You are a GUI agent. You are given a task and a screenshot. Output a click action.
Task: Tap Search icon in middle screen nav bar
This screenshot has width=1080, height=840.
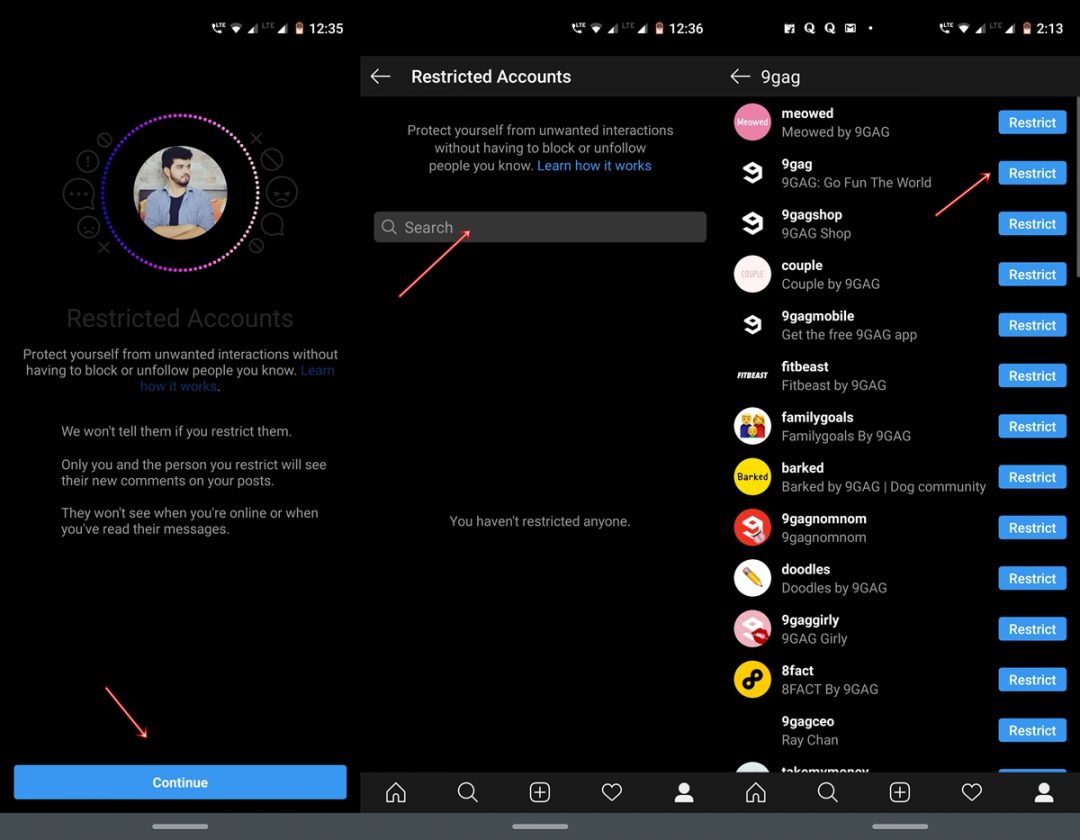468,792
